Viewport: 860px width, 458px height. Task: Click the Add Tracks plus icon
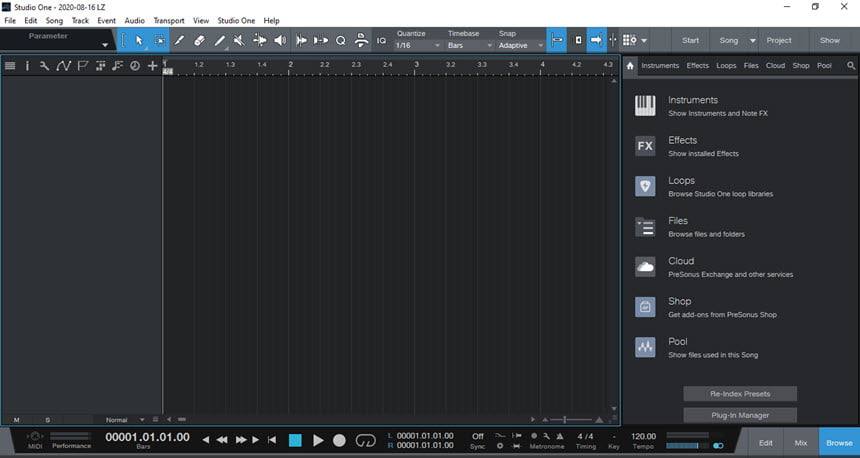click(x=152, y=66)
